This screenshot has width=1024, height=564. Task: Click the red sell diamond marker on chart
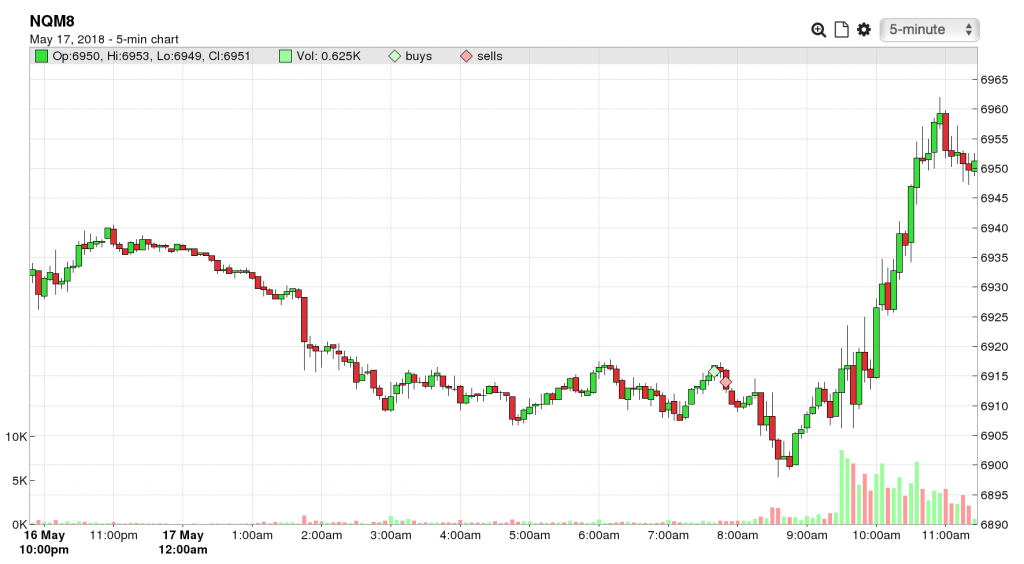[726, 382]
